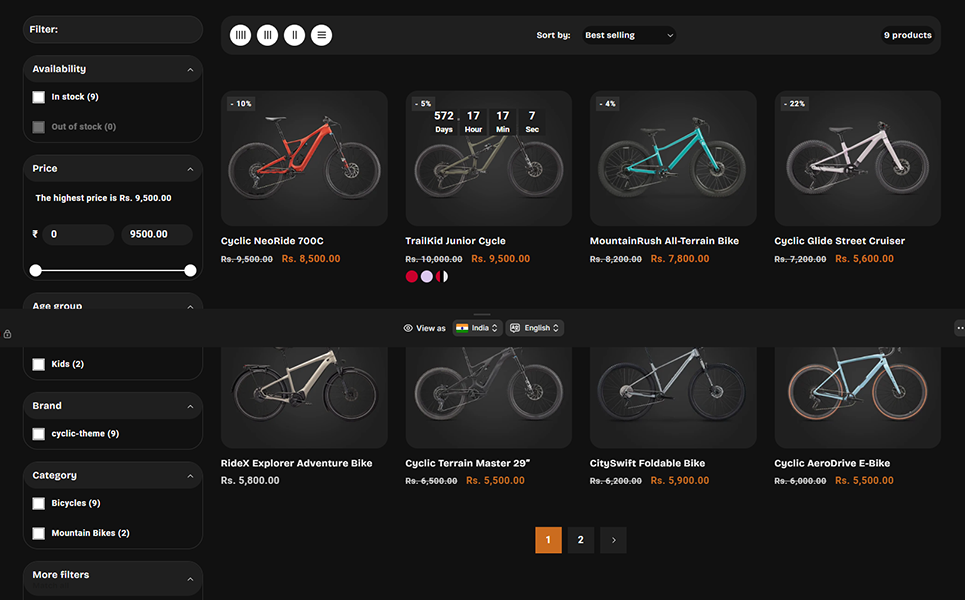Switch to three-column grid view

point(267,35)
